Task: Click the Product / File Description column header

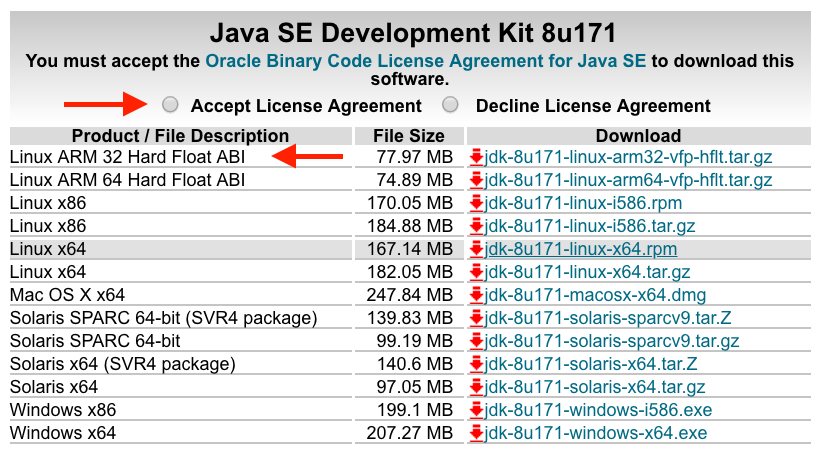Action: (180, 136)
